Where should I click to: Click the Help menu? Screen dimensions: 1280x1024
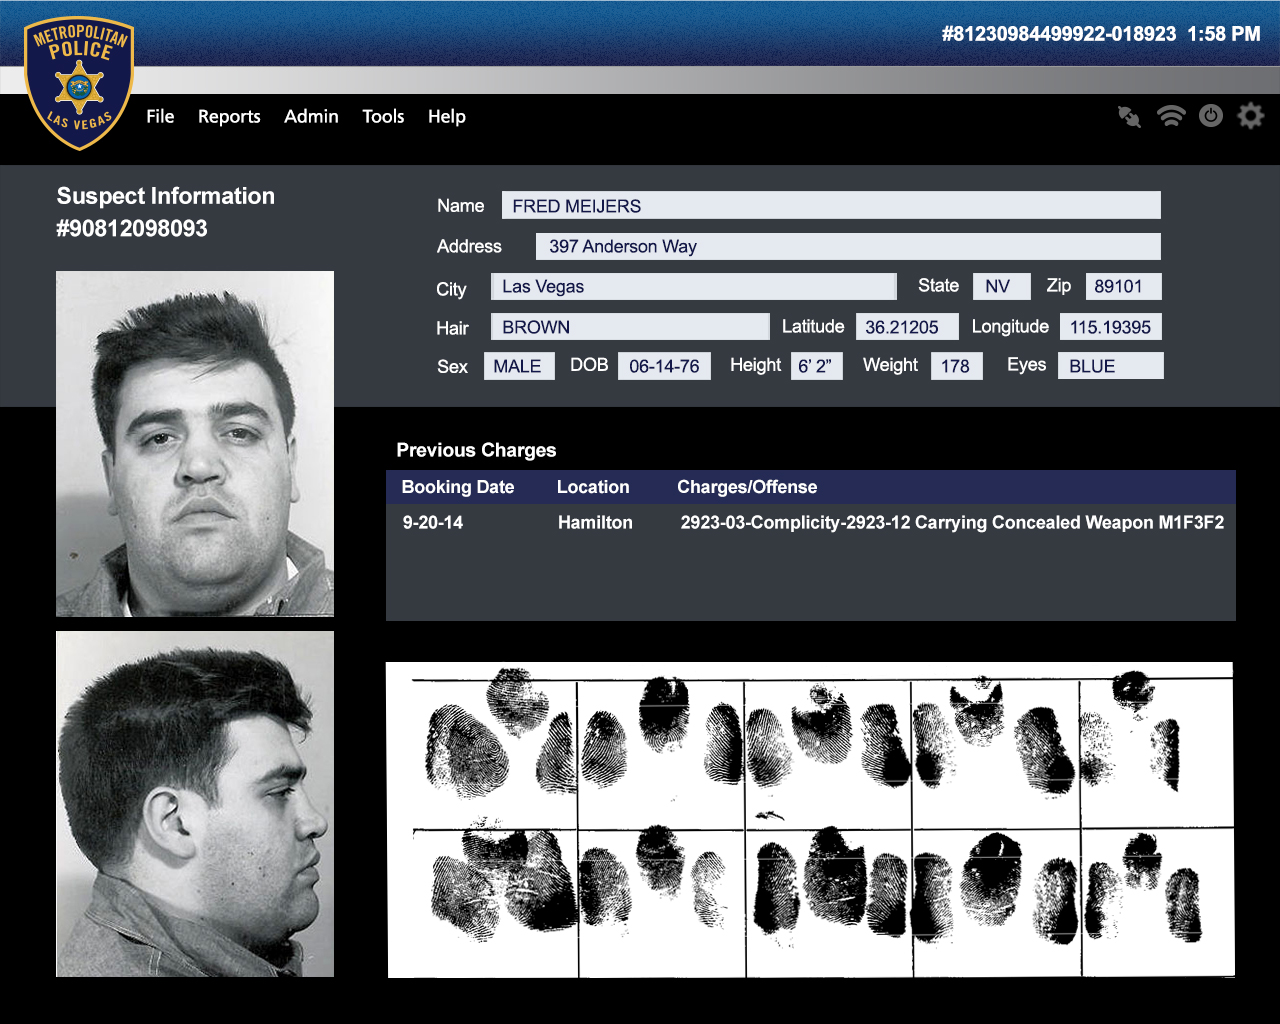[x=447, y=117]
